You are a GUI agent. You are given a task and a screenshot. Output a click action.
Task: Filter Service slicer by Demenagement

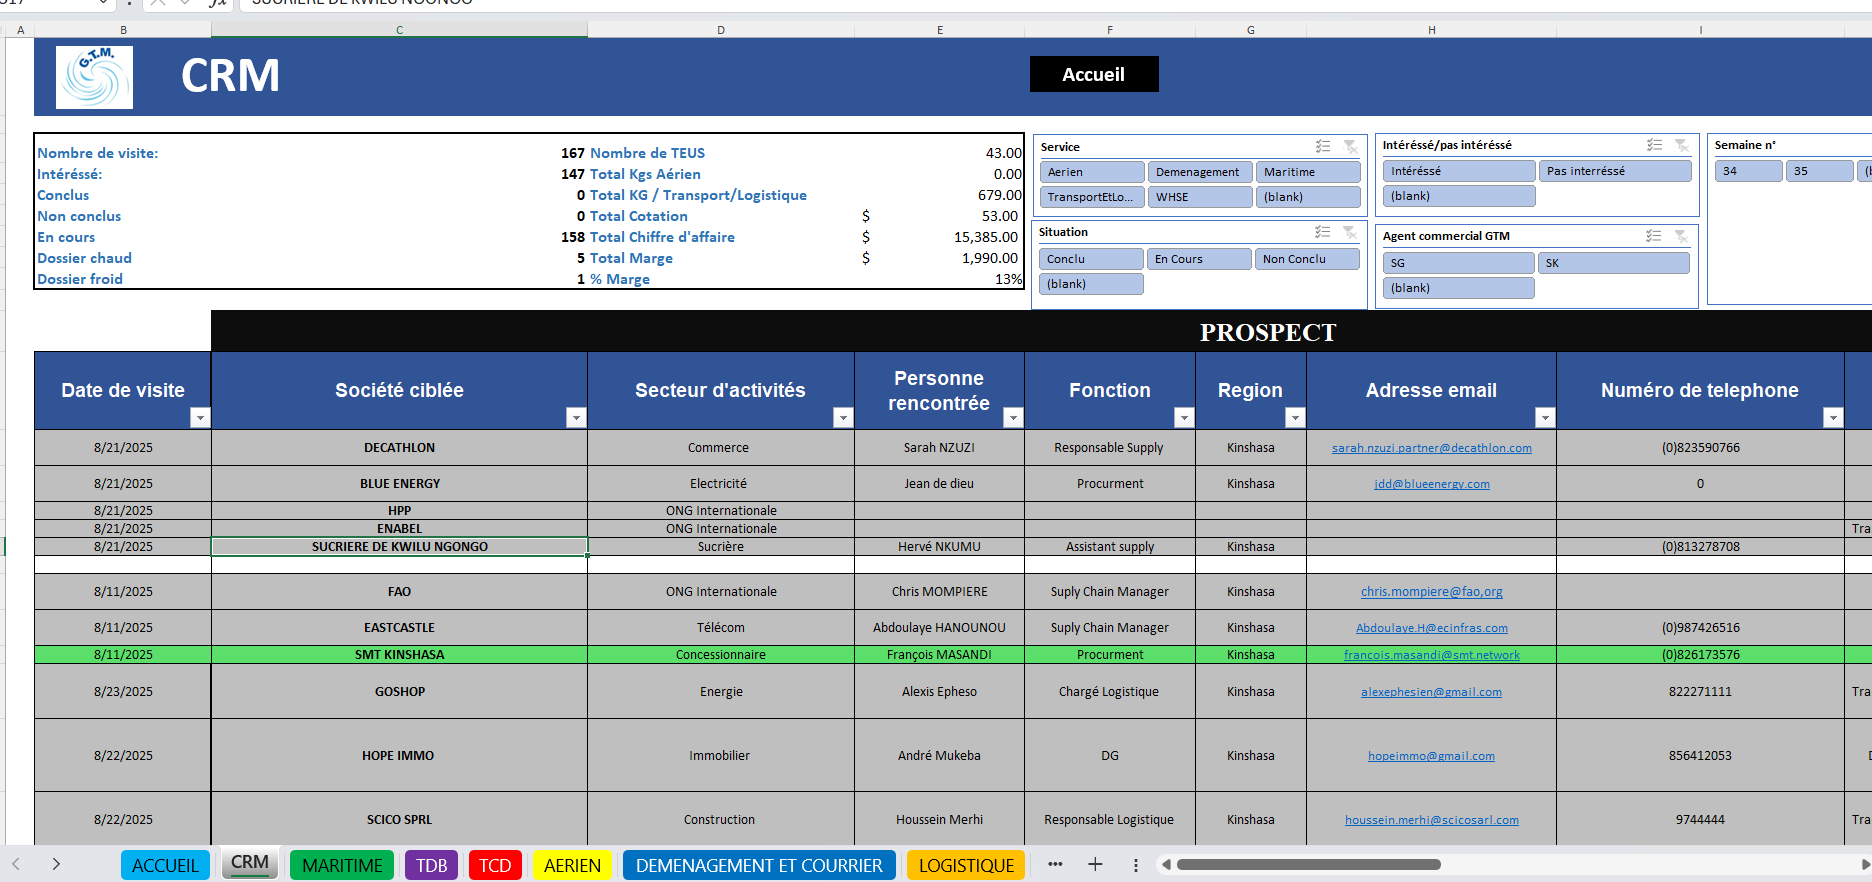tap(1199, 172)
